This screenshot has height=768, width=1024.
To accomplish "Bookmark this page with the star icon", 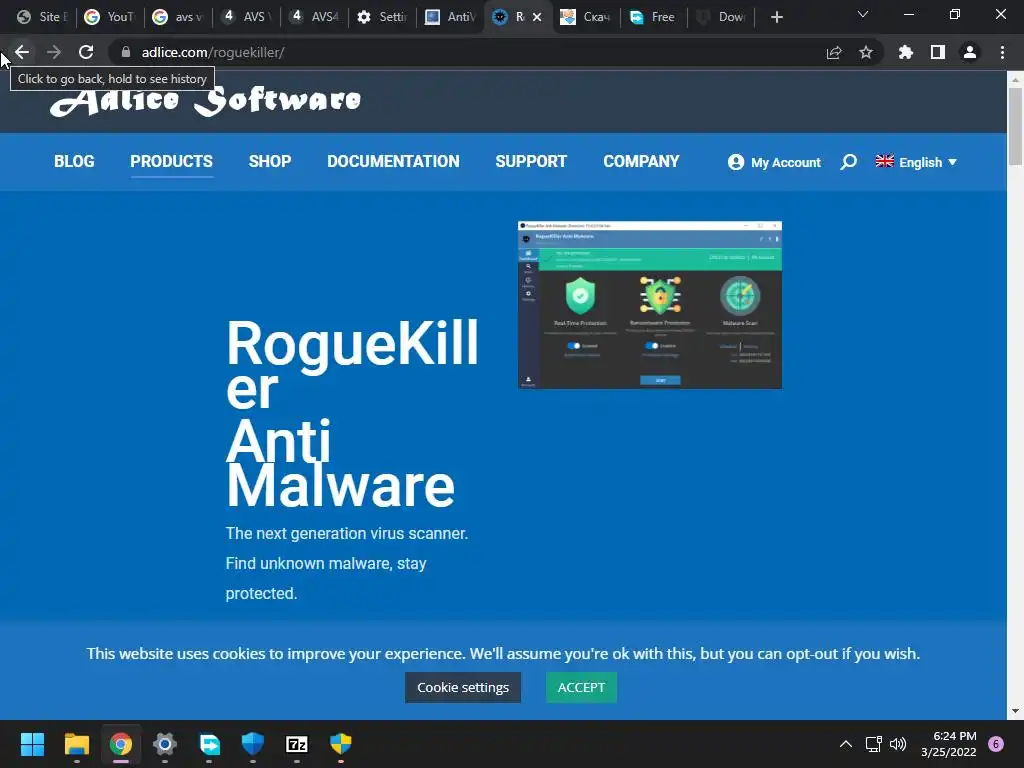I will point(866,52).
